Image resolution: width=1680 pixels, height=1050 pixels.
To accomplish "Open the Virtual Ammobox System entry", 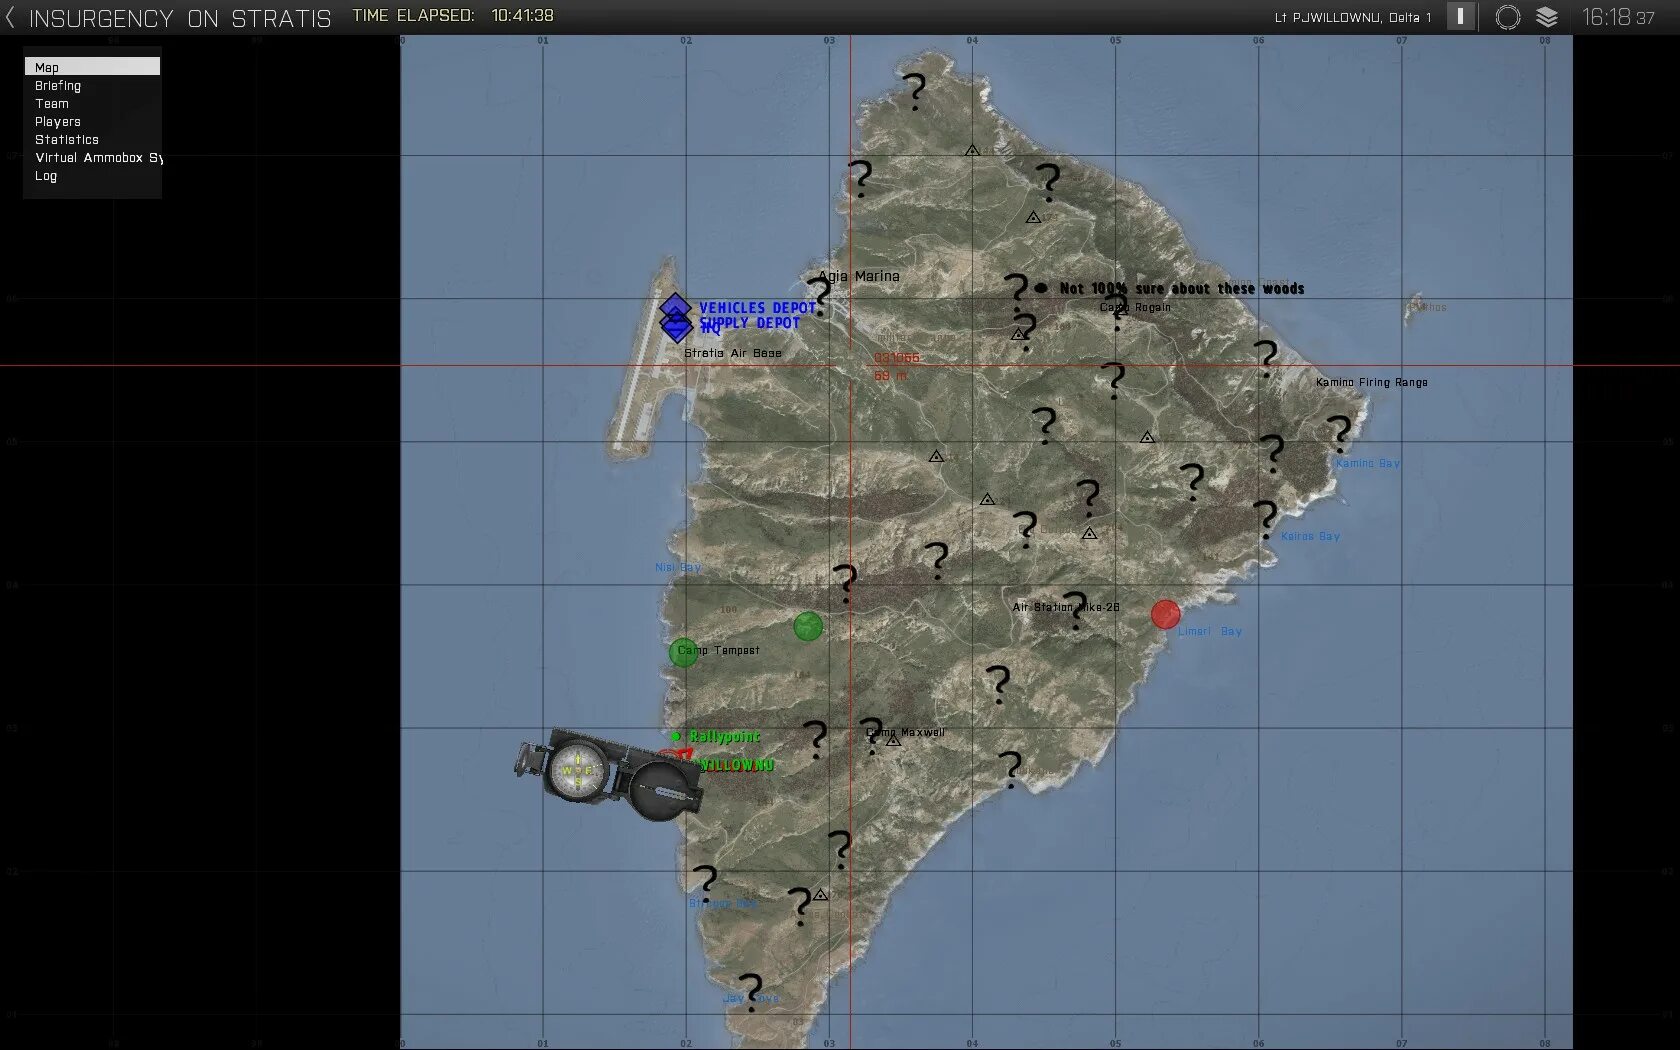I will (x=92, y=157).
